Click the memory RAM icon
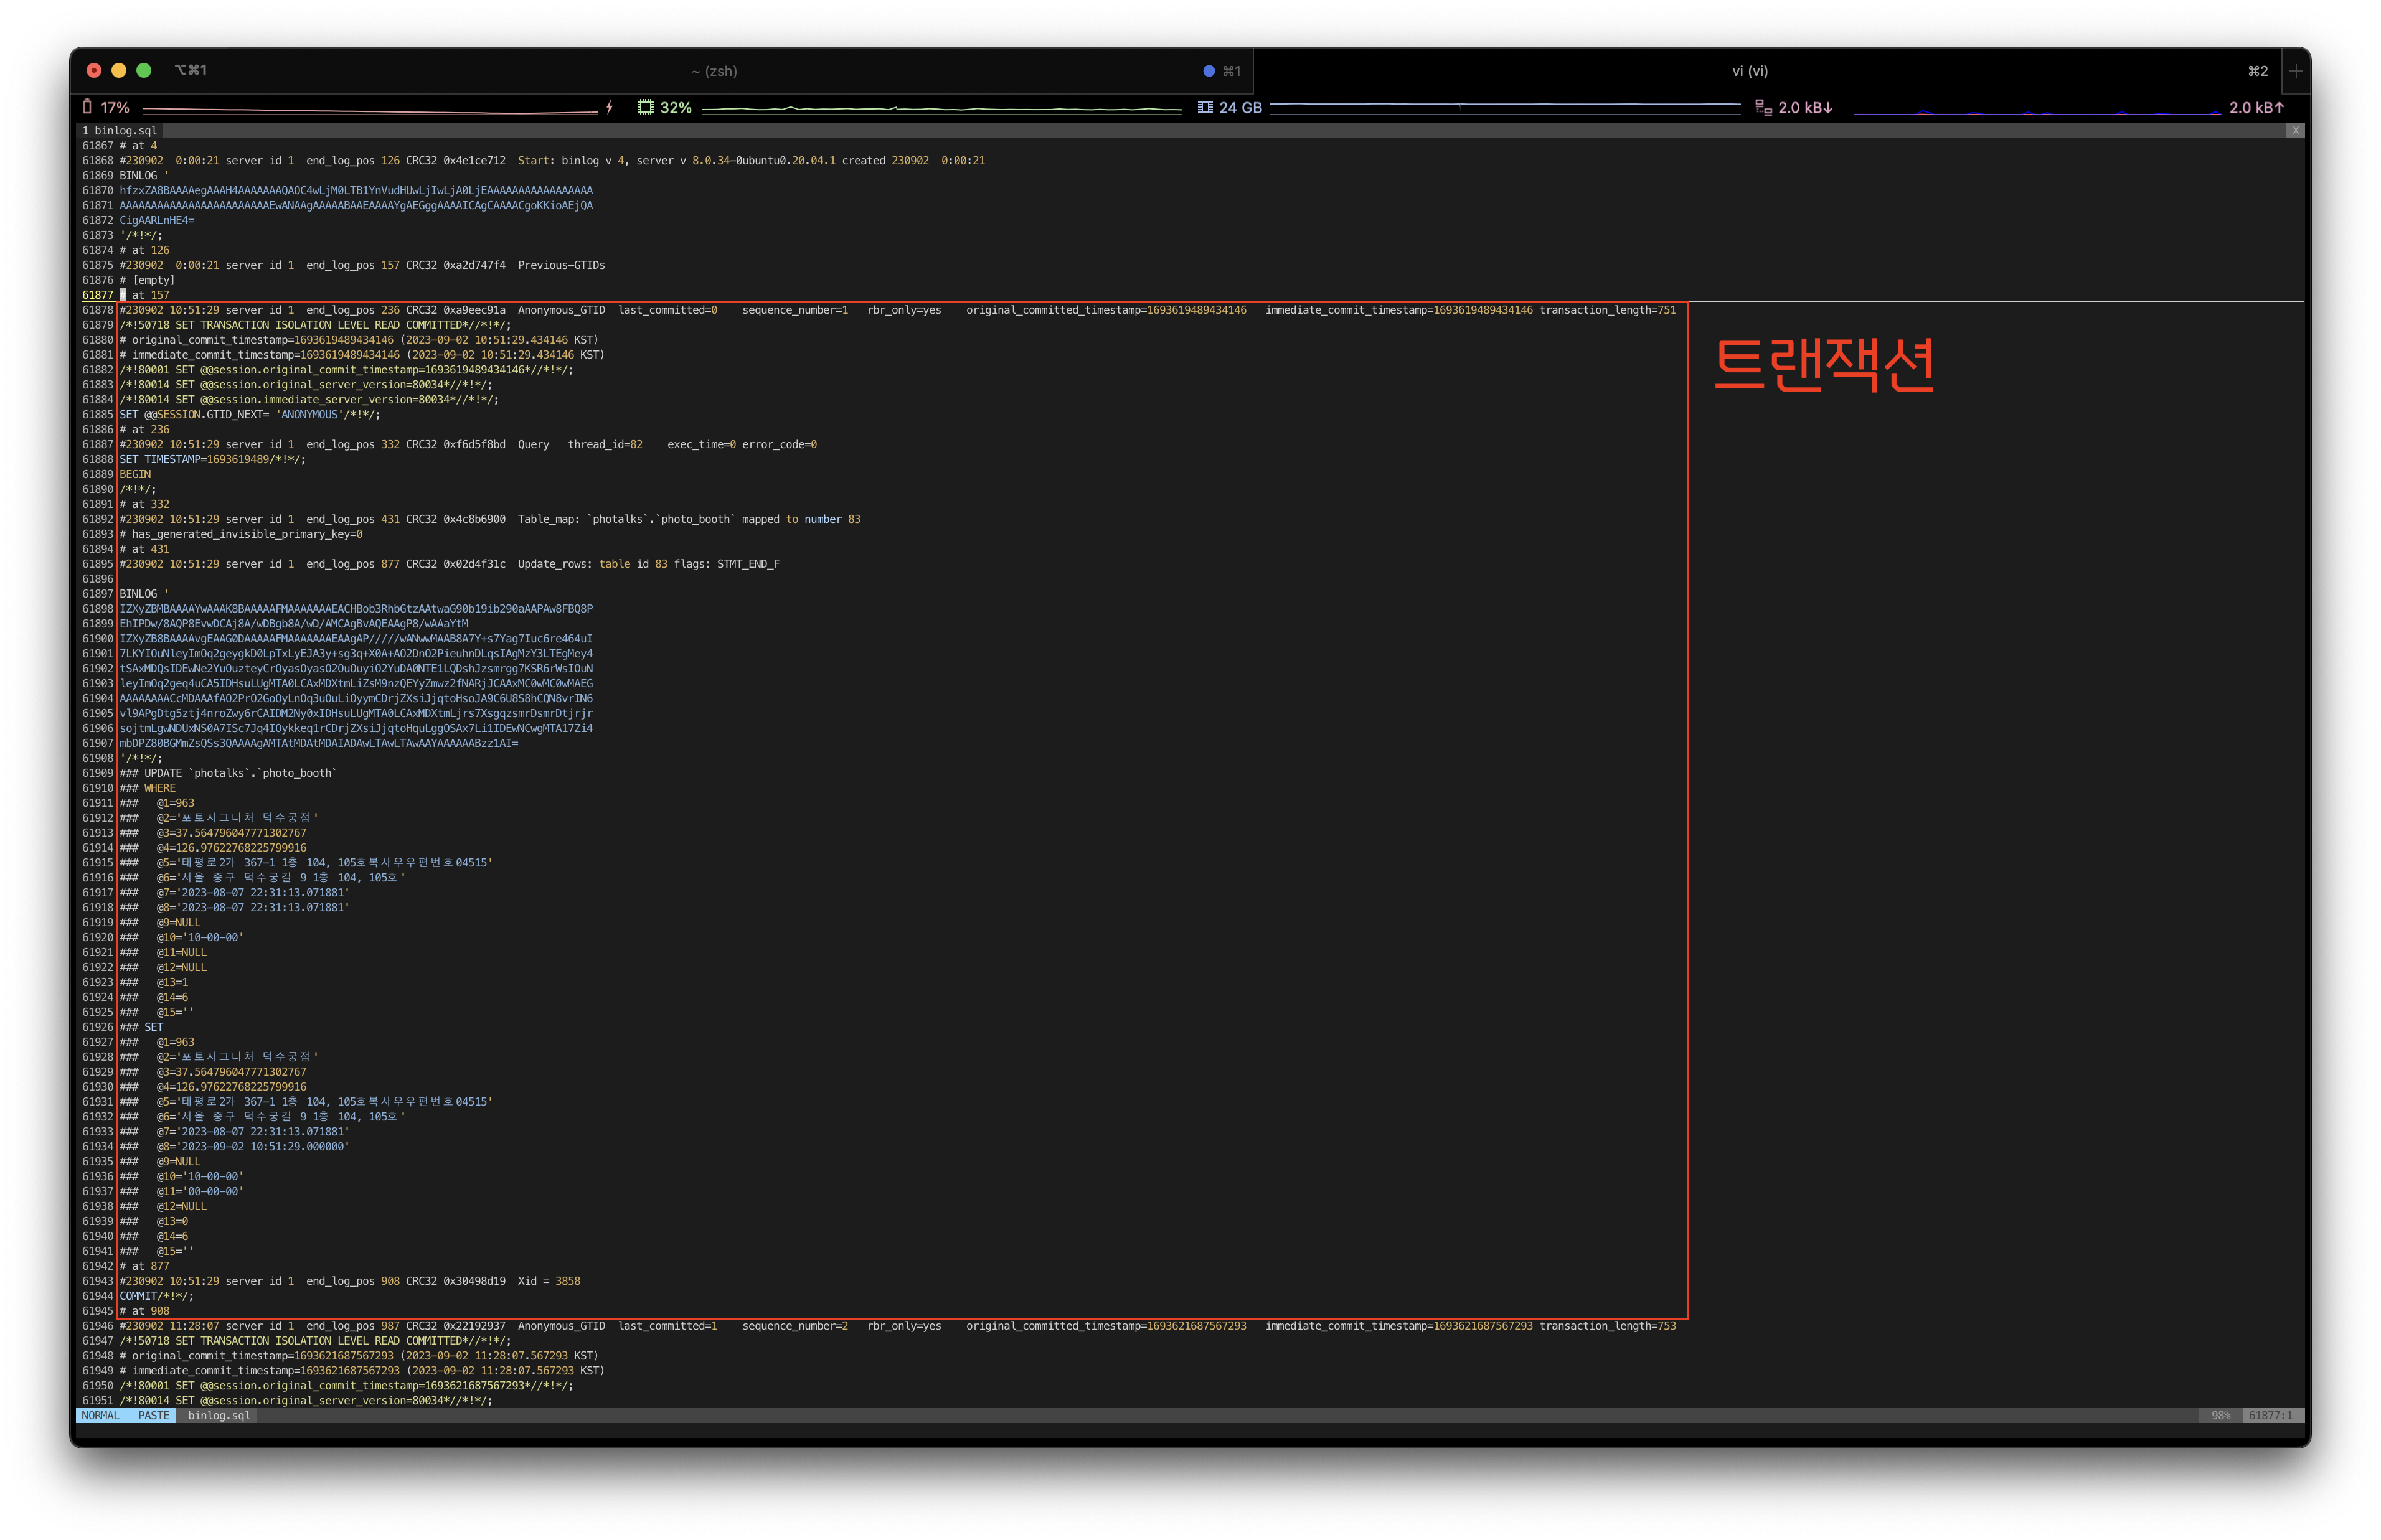 [x=1205, y=107]
